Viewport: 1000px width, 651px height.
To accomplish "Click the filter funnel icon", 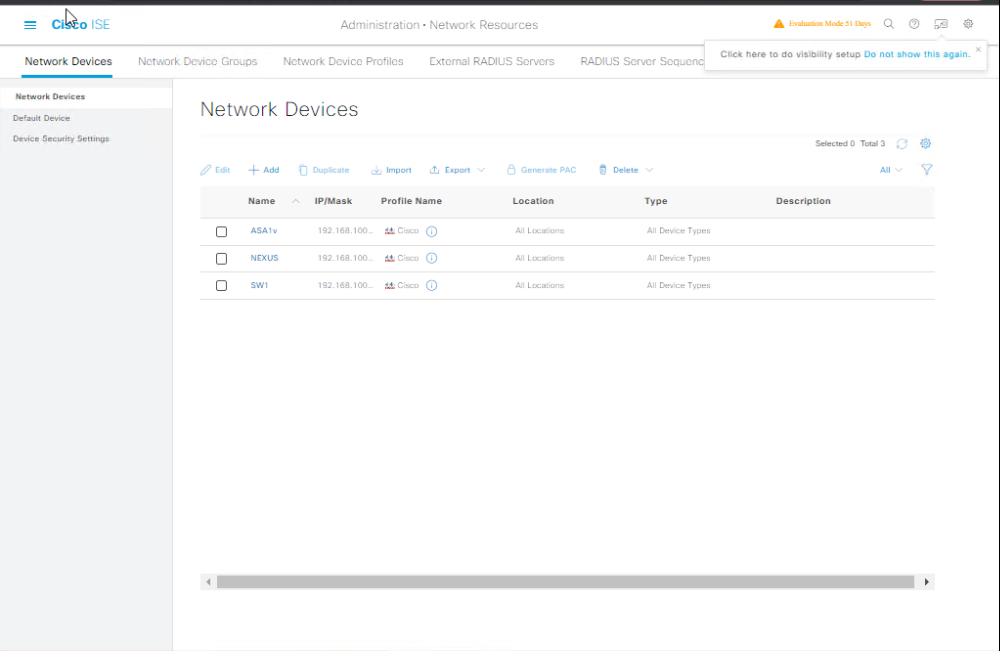I will point(927,170).
